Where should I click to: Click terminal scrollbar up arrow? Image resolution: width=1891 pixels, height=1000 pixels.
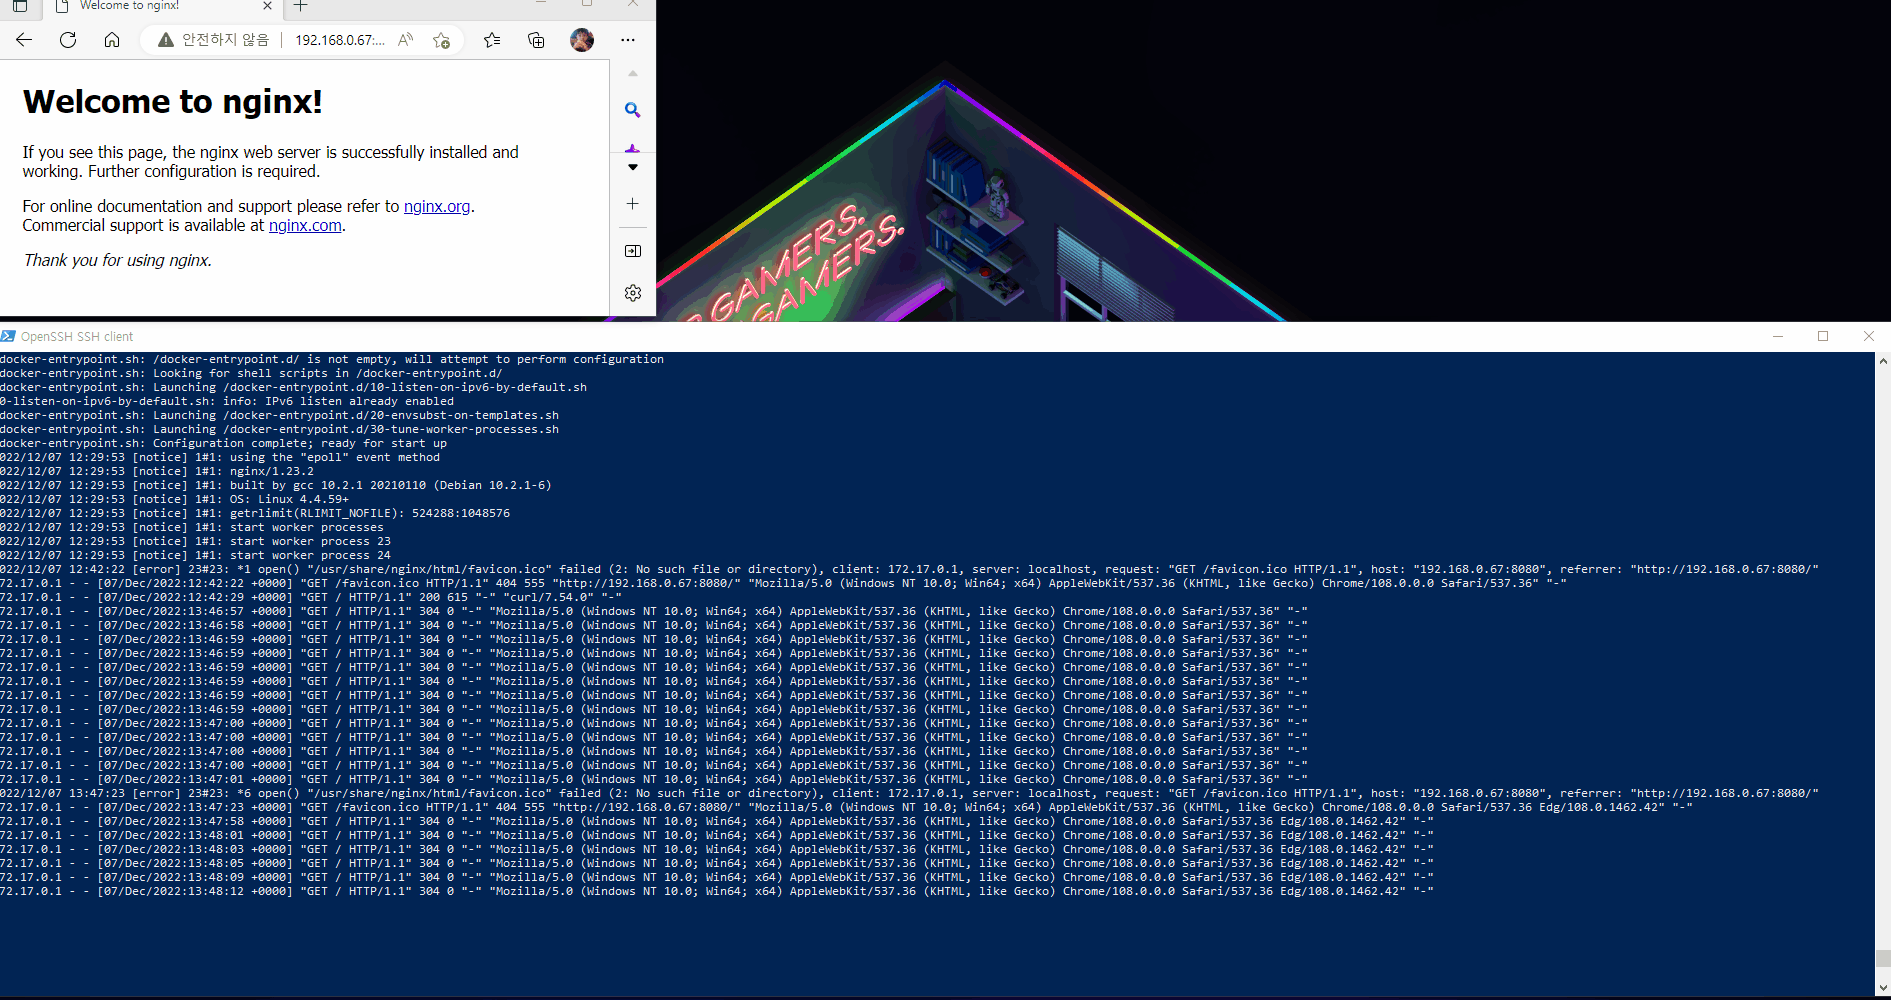[x=1883, y=361]
